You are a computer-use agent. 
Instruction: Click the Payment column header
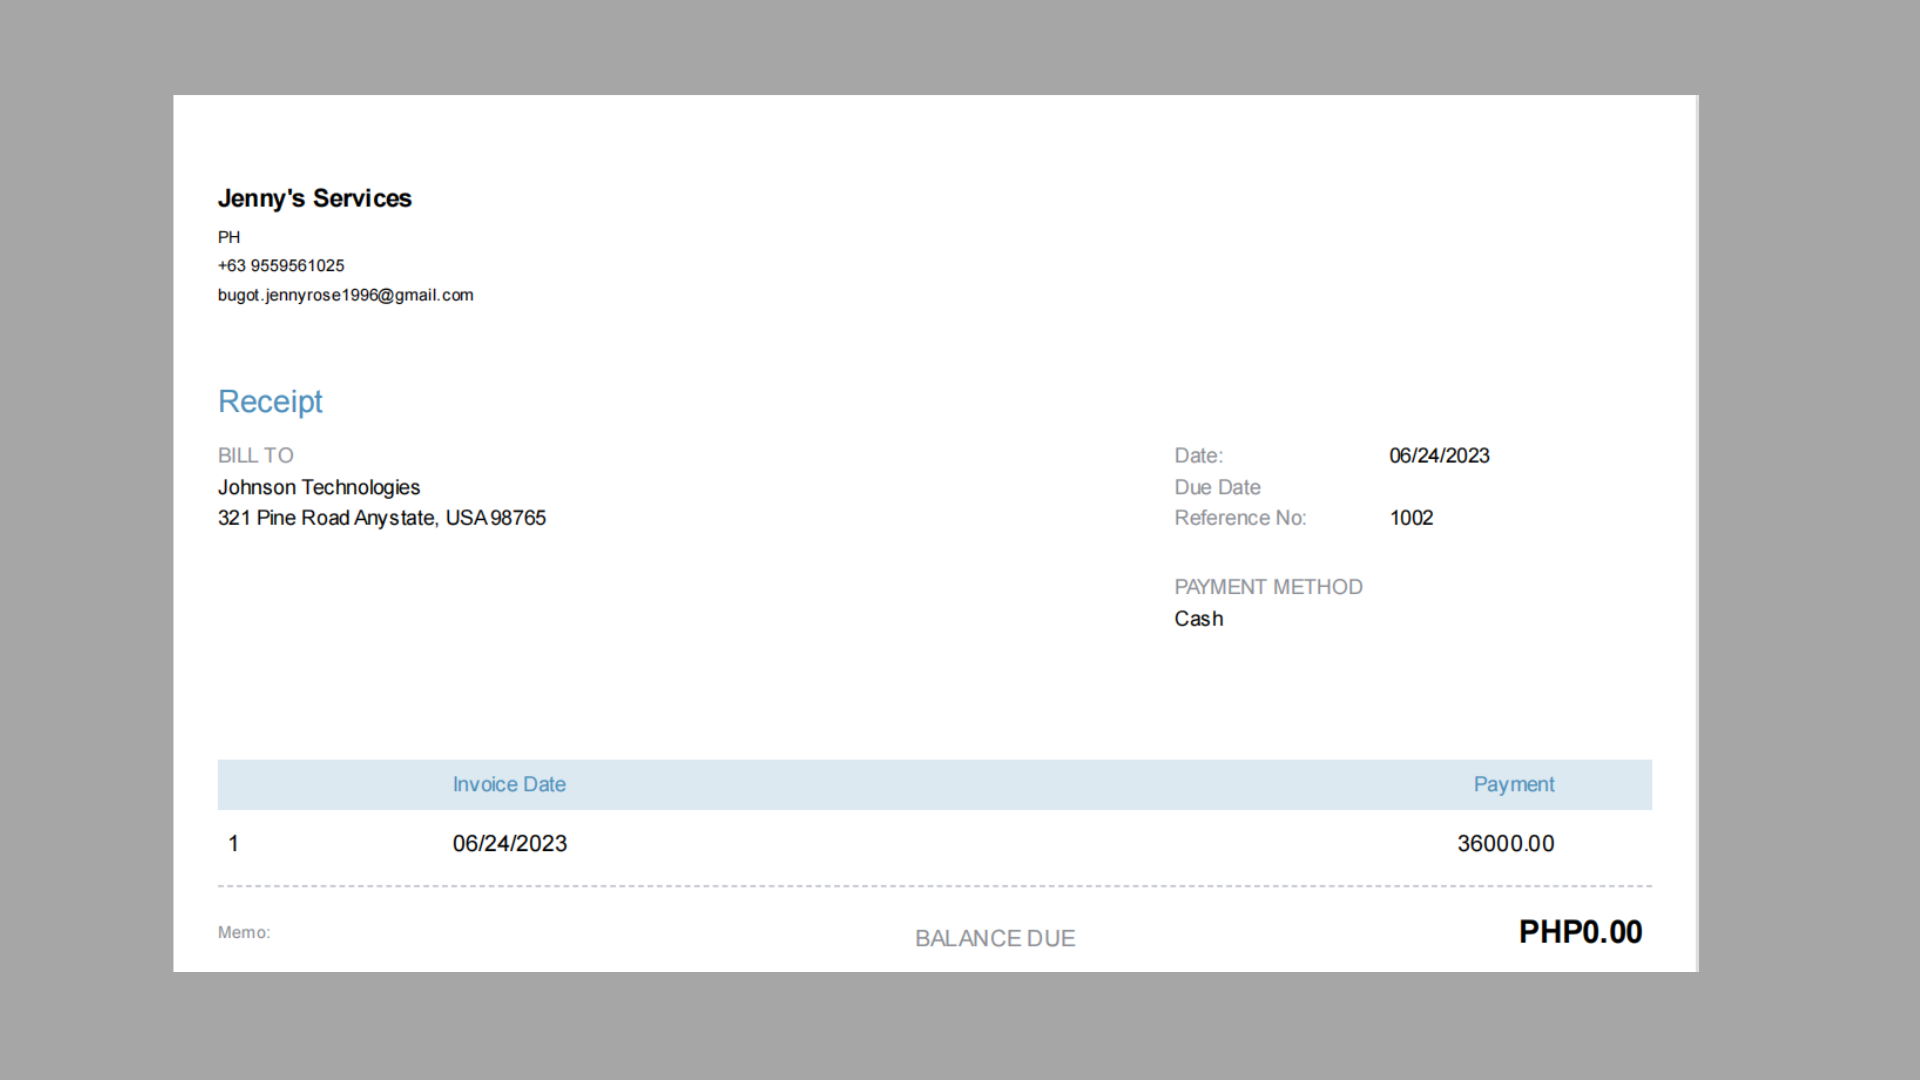1513,784
